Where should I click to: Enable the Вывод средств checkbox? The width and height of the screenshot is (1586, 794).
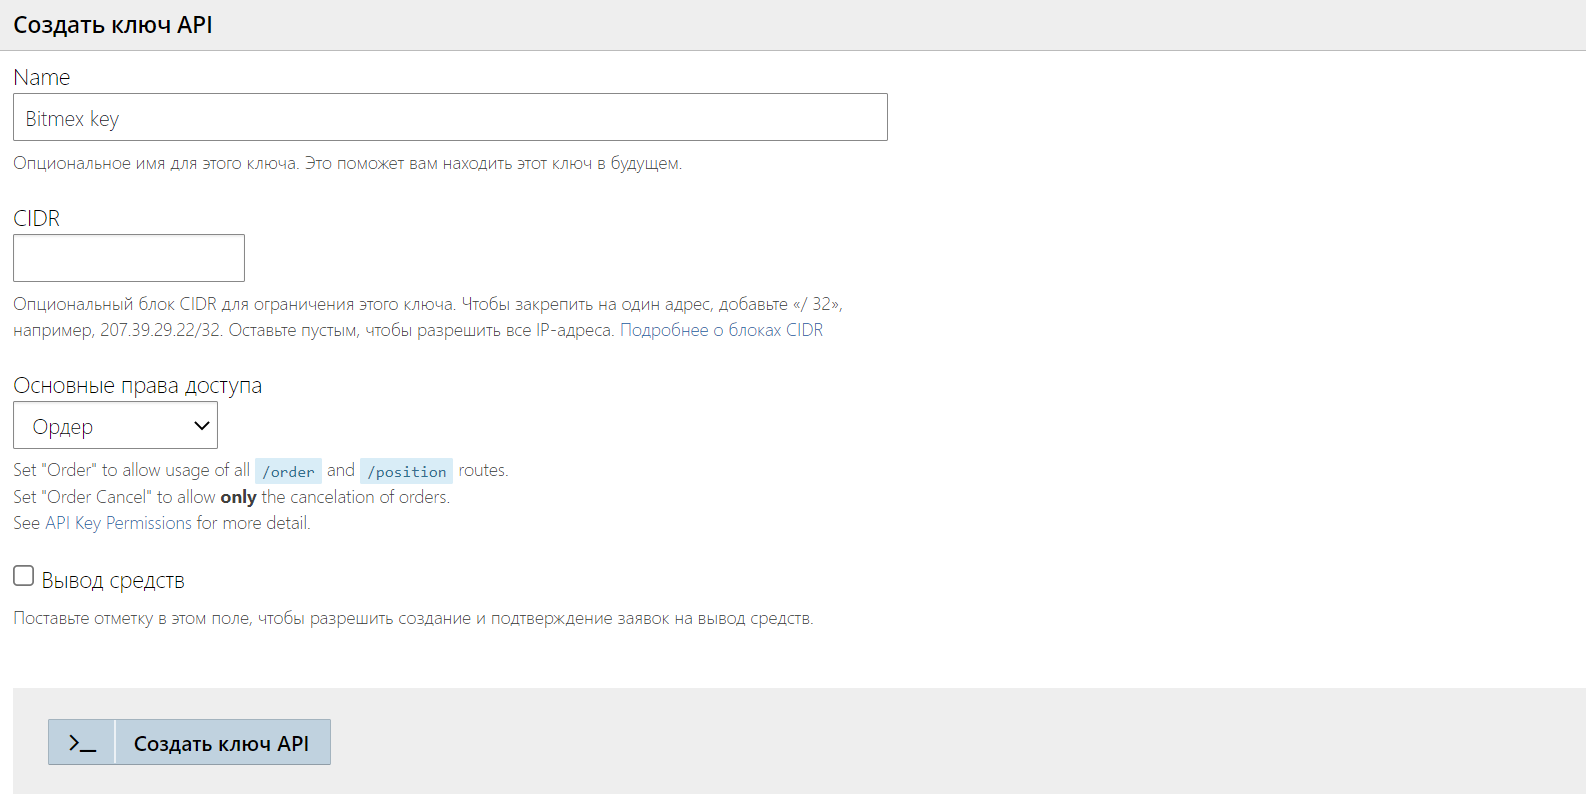click(x=24, y=576)
